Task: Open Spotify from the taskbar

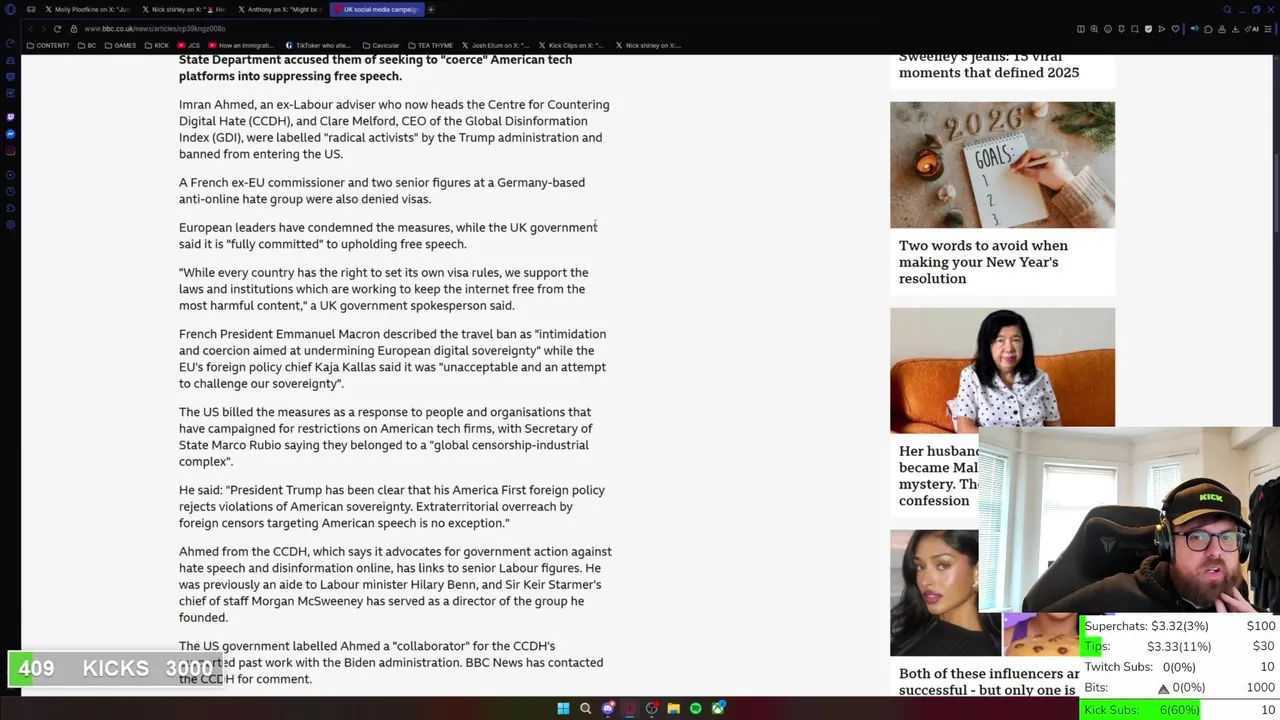Action: point(696,709)
